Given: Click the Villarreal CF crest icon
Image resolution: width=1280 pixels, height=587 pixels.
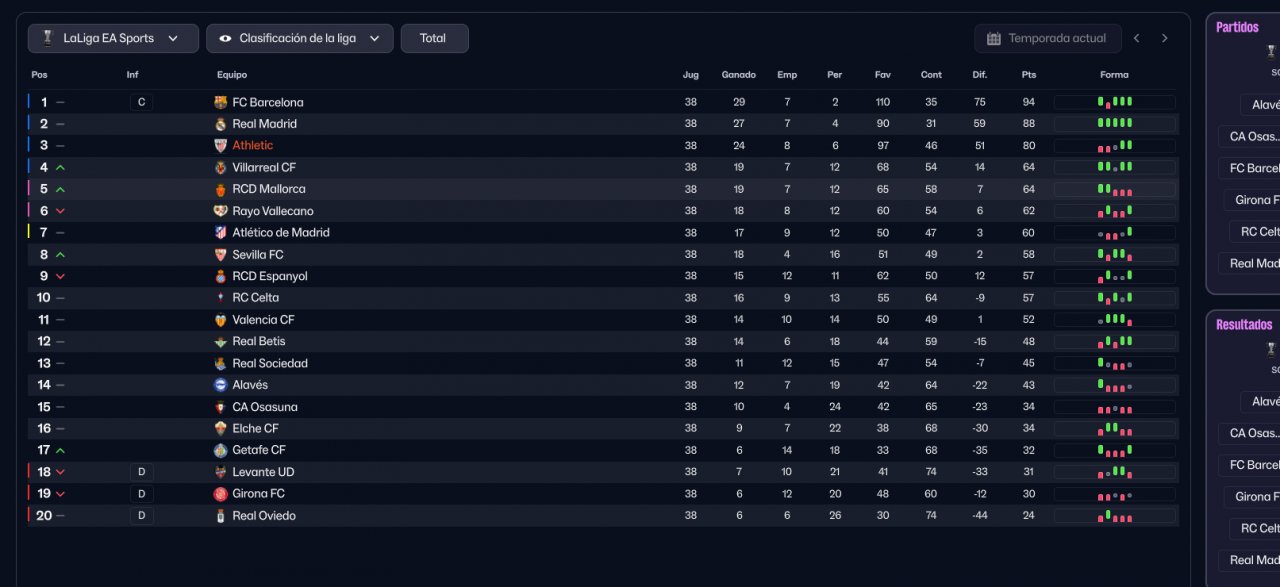Looking at the screenshot, I should tap(221, 168).
